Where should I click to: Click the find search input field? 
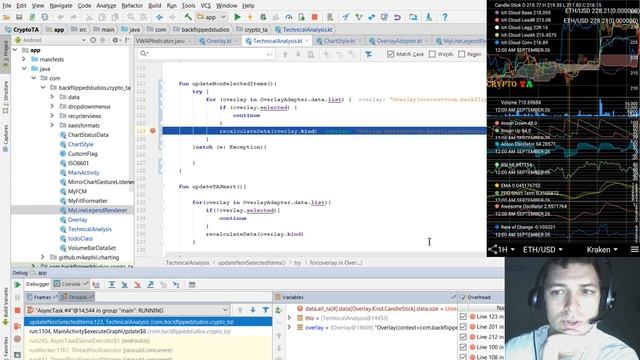click(206, 54)
